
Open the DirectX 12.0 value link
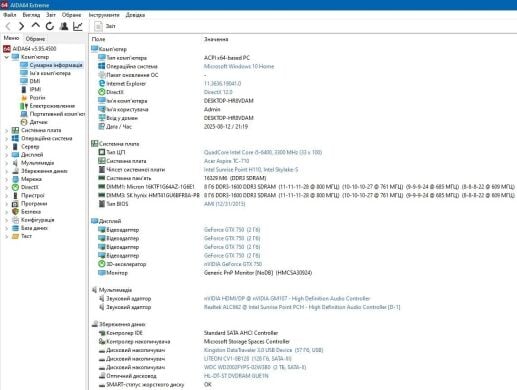[x=218, y=92]
